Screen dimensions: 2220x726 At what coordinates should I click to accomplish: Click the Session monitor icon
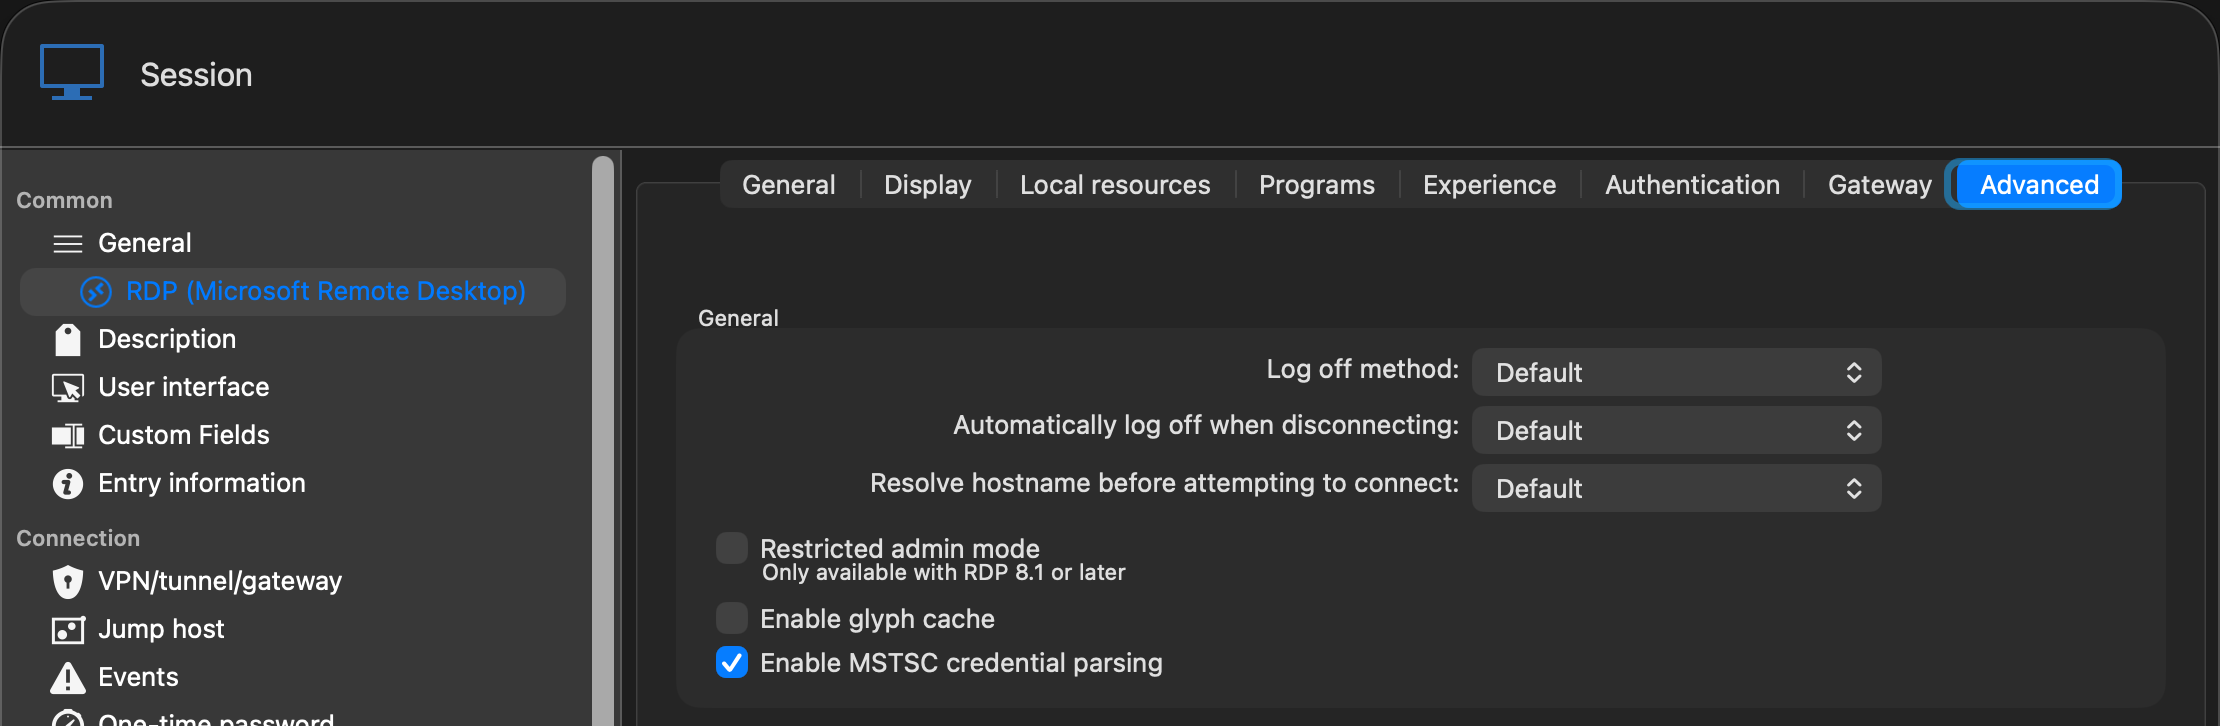point(72,72)
